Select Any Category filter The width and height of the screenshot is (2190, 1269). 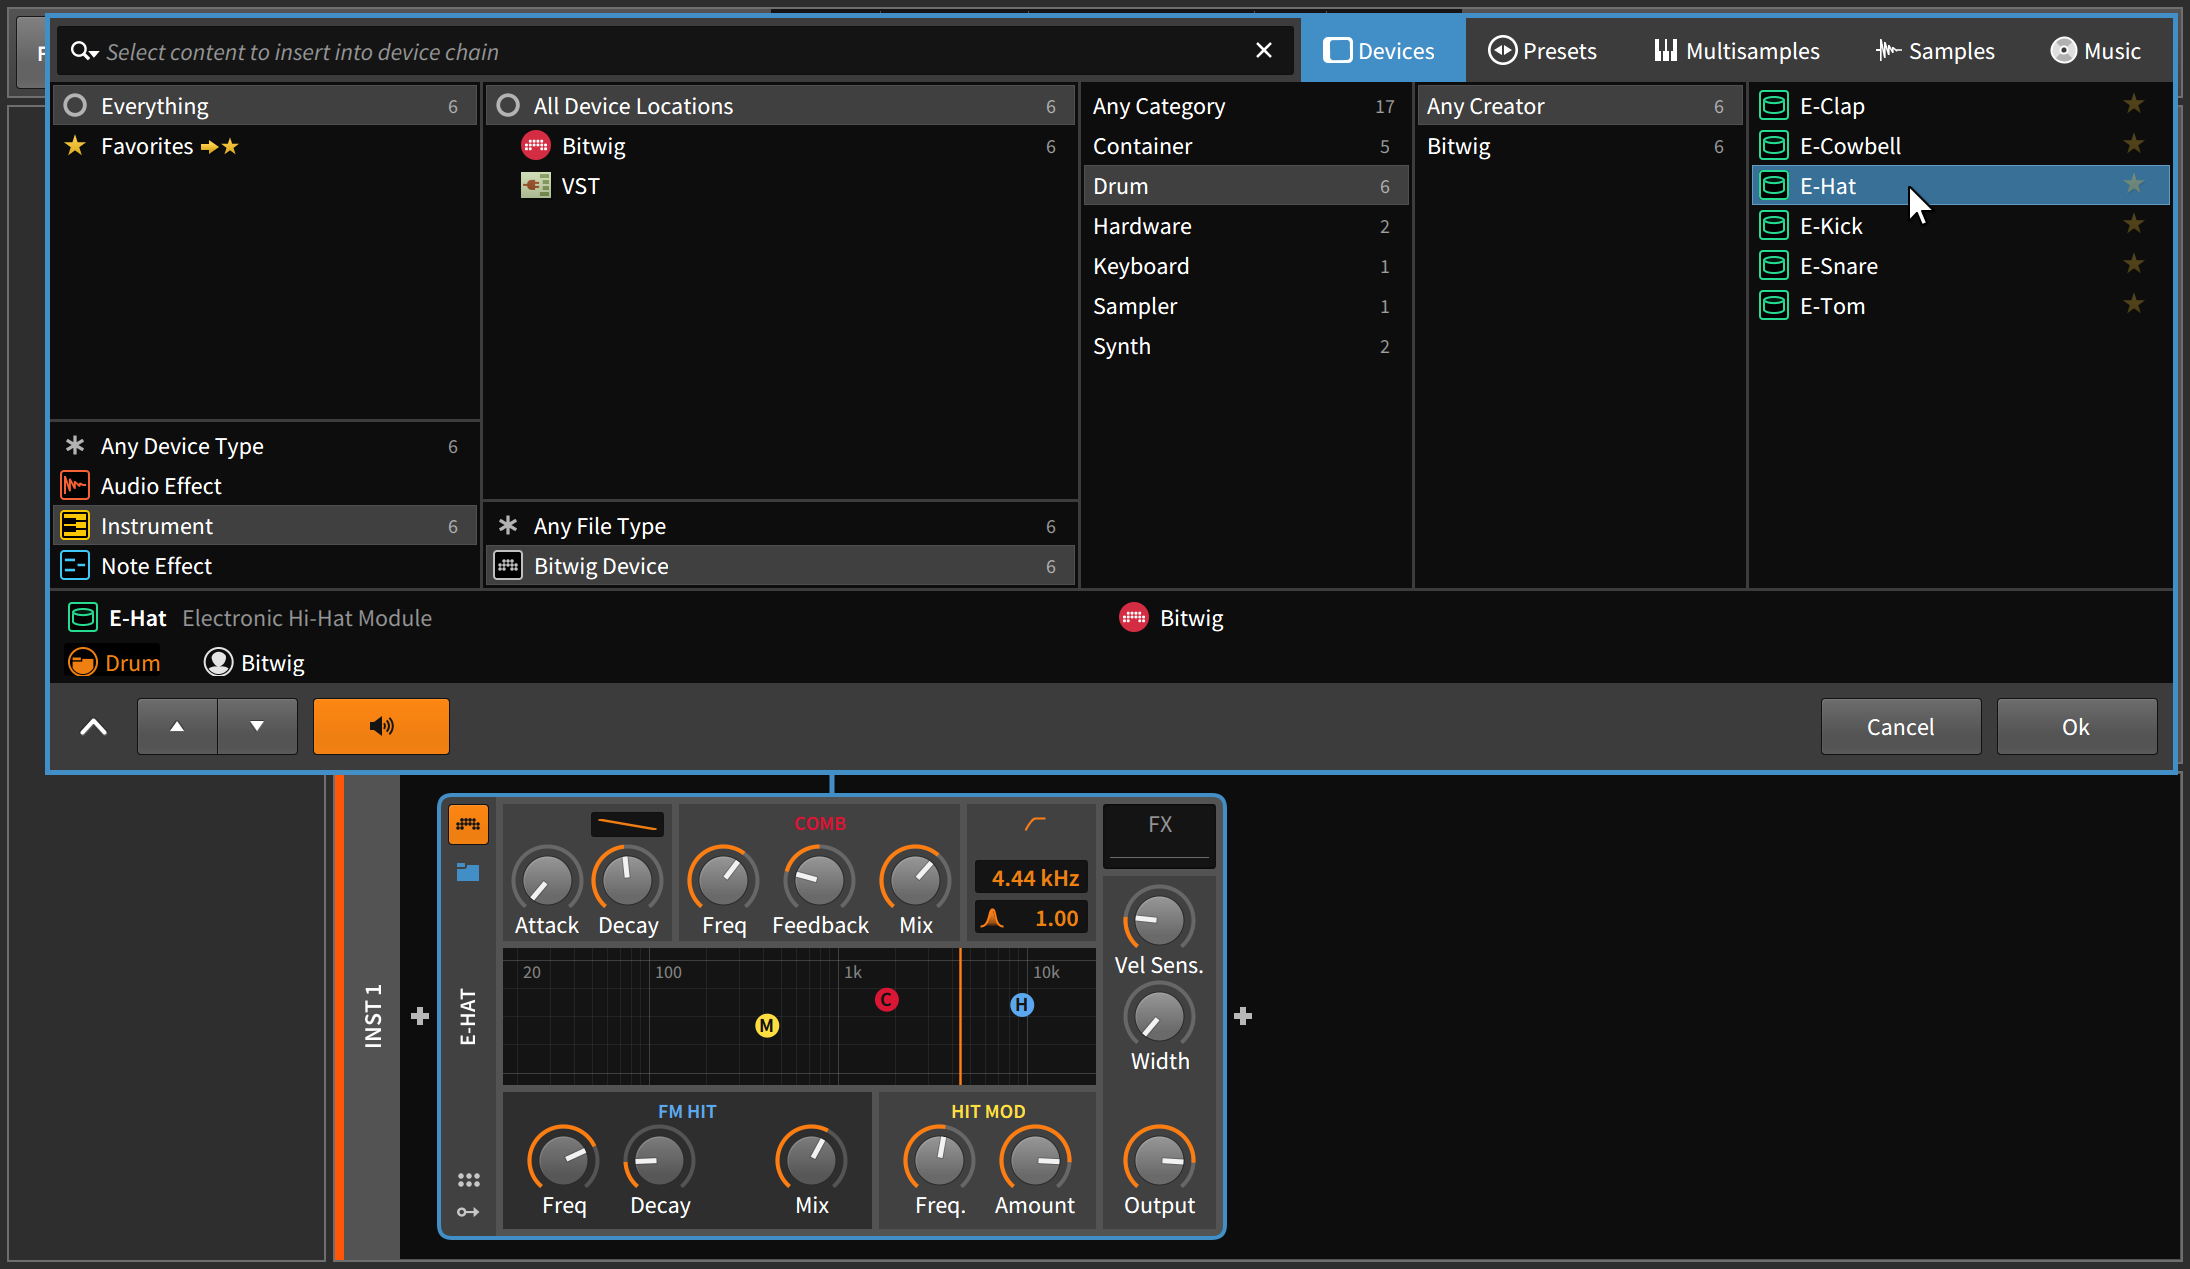1245,106
